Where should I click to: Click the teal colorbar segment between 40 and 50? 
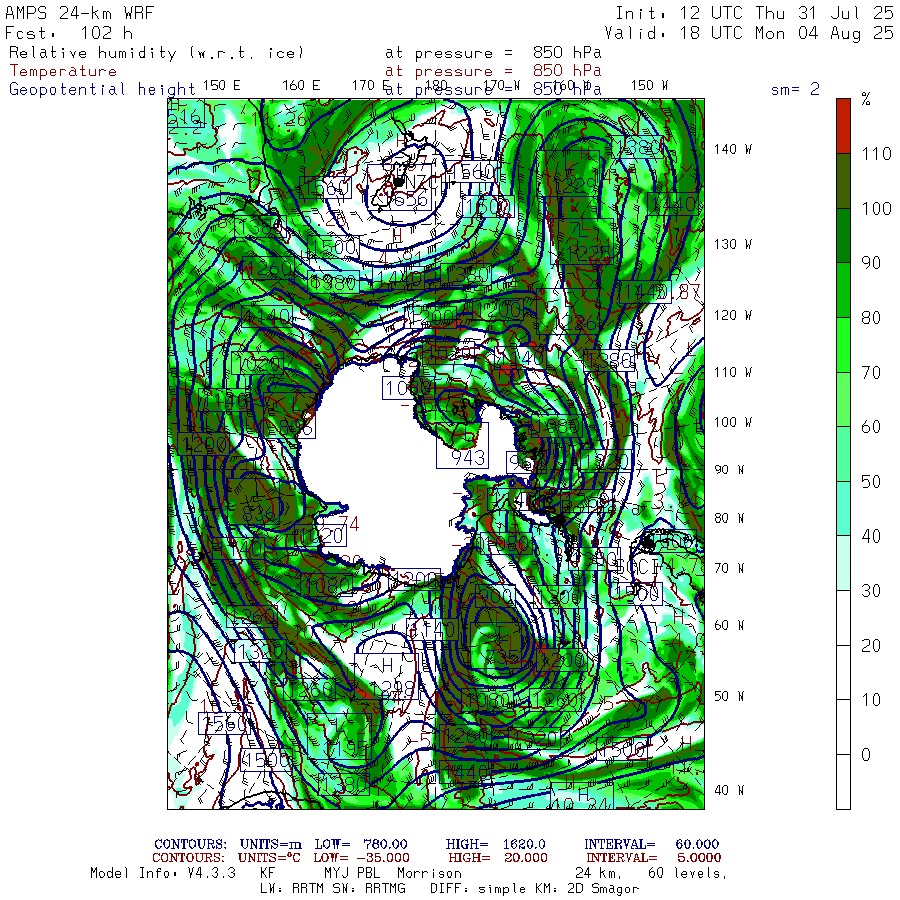click(x=843, y=509)
